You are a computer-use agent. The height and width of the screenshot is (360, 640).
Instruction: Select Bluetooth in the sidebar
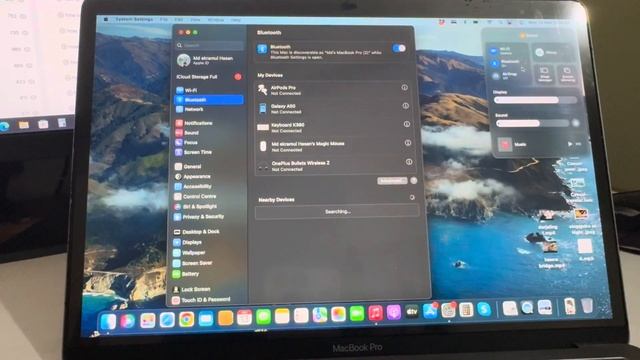[209, 100]
